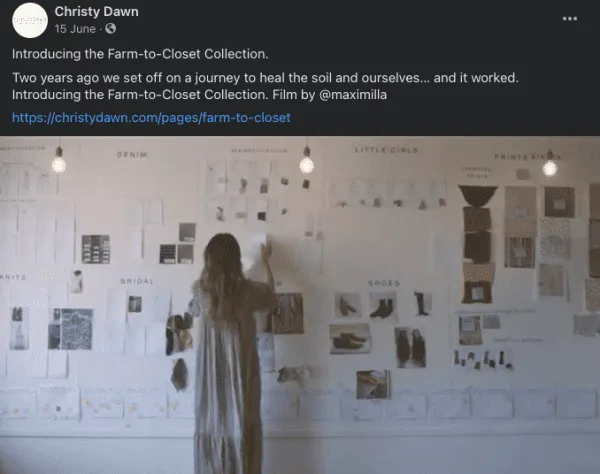
Task: Click the @maximilla mention in the post
Action: click(x=352, y=94)
